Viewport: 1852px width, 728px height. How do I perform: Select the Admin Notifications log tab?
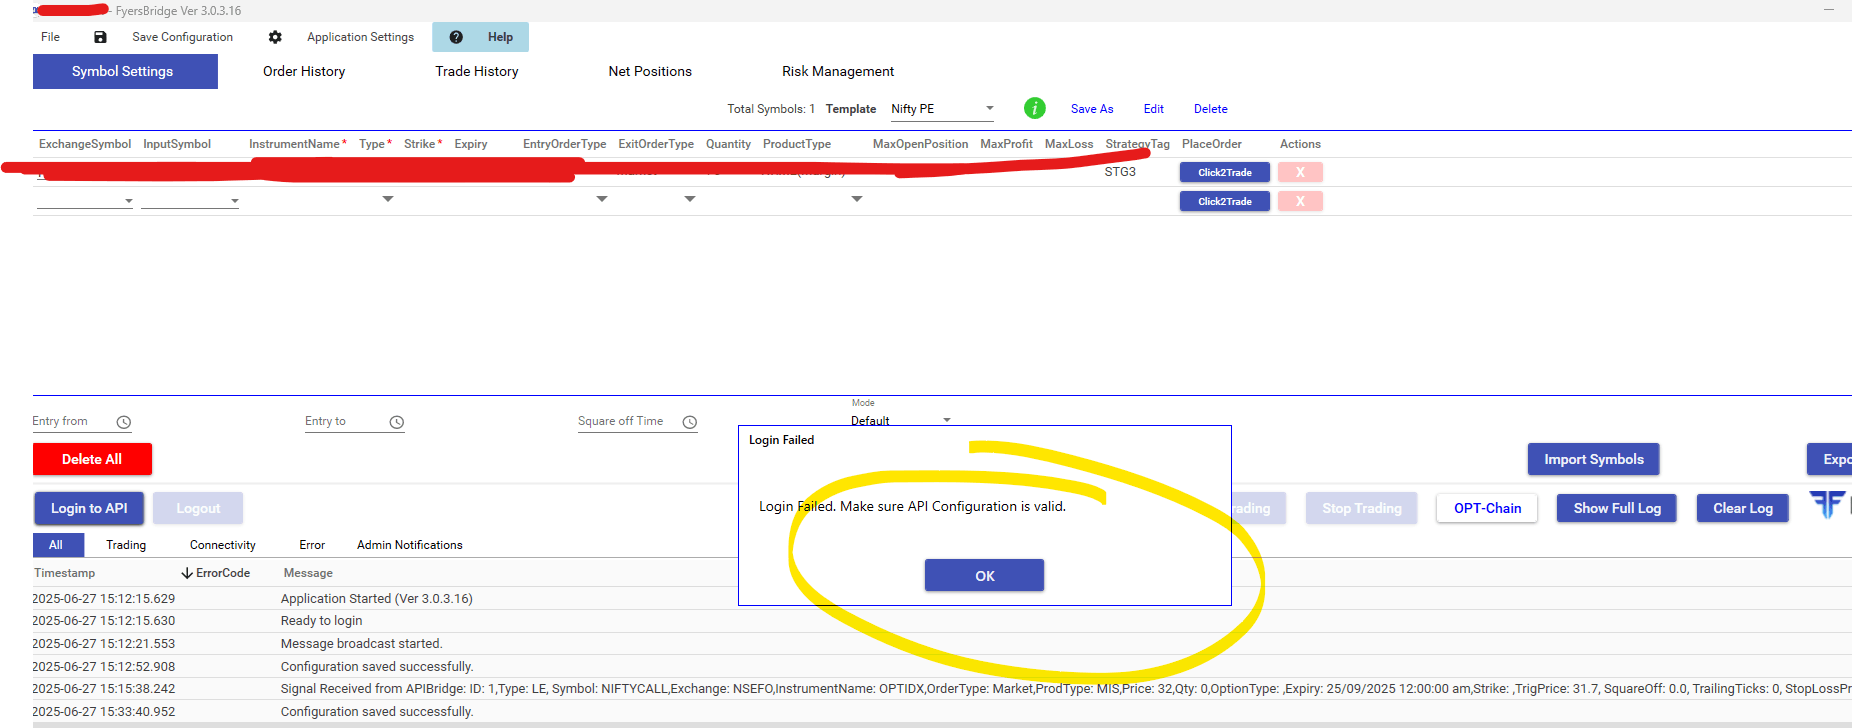coord(410,545)
